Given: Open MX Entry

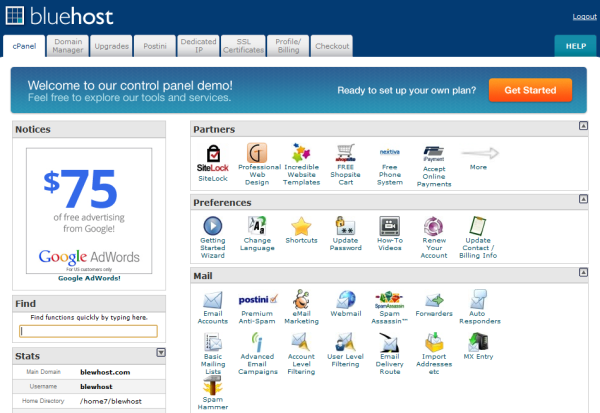Looking at the screenshot, I should point(478,346).
